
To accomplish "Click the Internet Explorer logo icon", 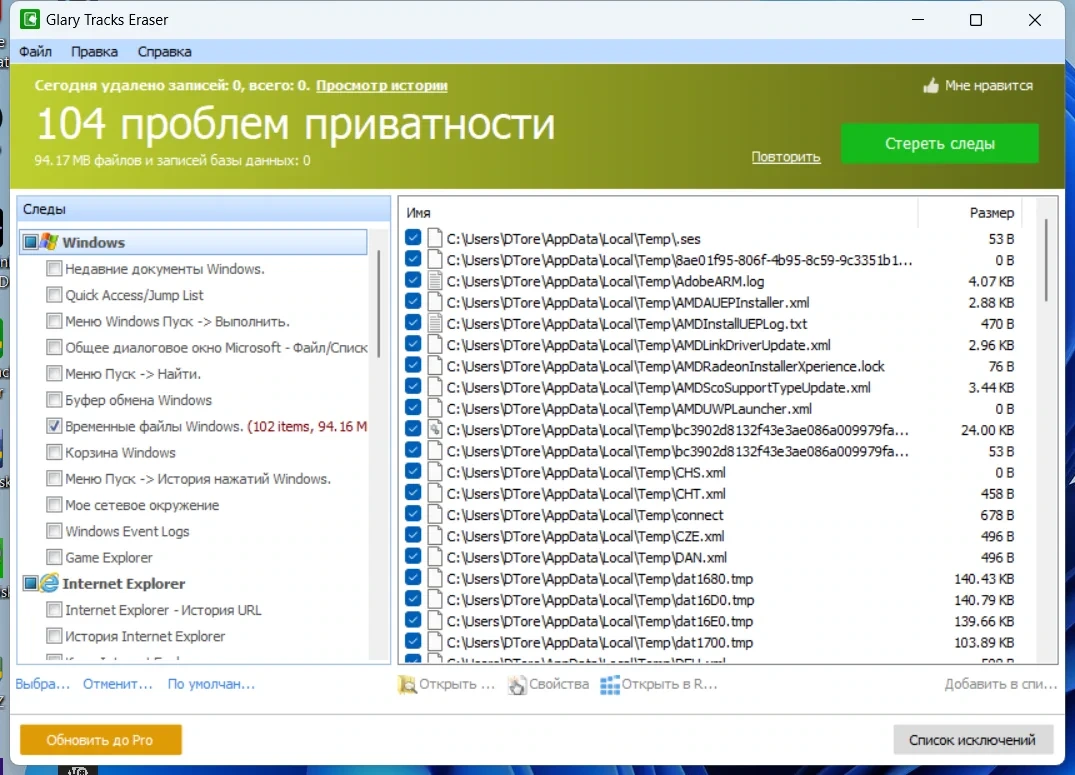I will click(49, 583).
